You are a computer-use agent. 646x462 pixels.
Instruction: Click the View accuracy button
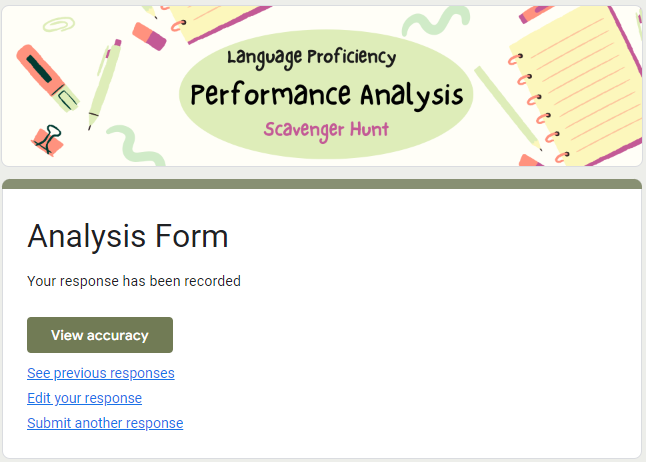click(100, 335)
